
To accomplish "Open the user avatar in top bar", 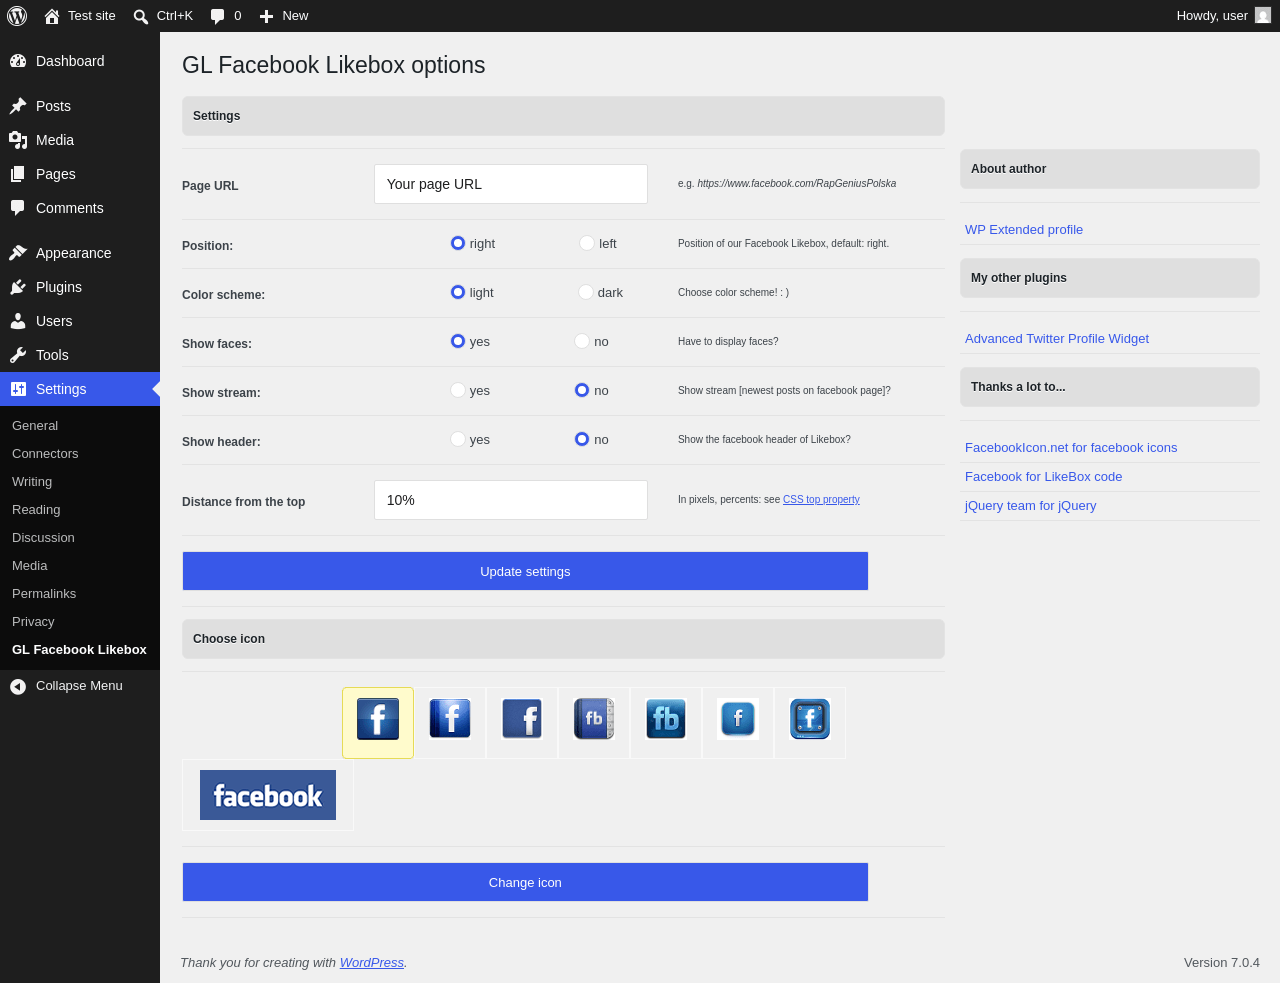I will click(1263, 16).
